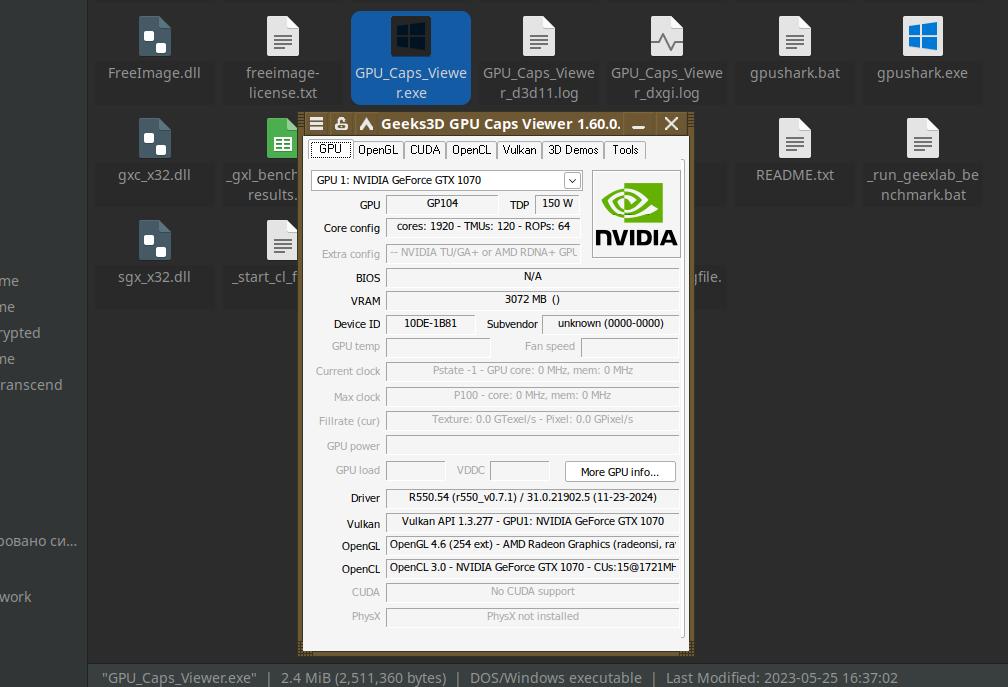Switch to the Vulkan tab
The width and height of the screenshot is (1008, 687).
[x=519, y=150]
